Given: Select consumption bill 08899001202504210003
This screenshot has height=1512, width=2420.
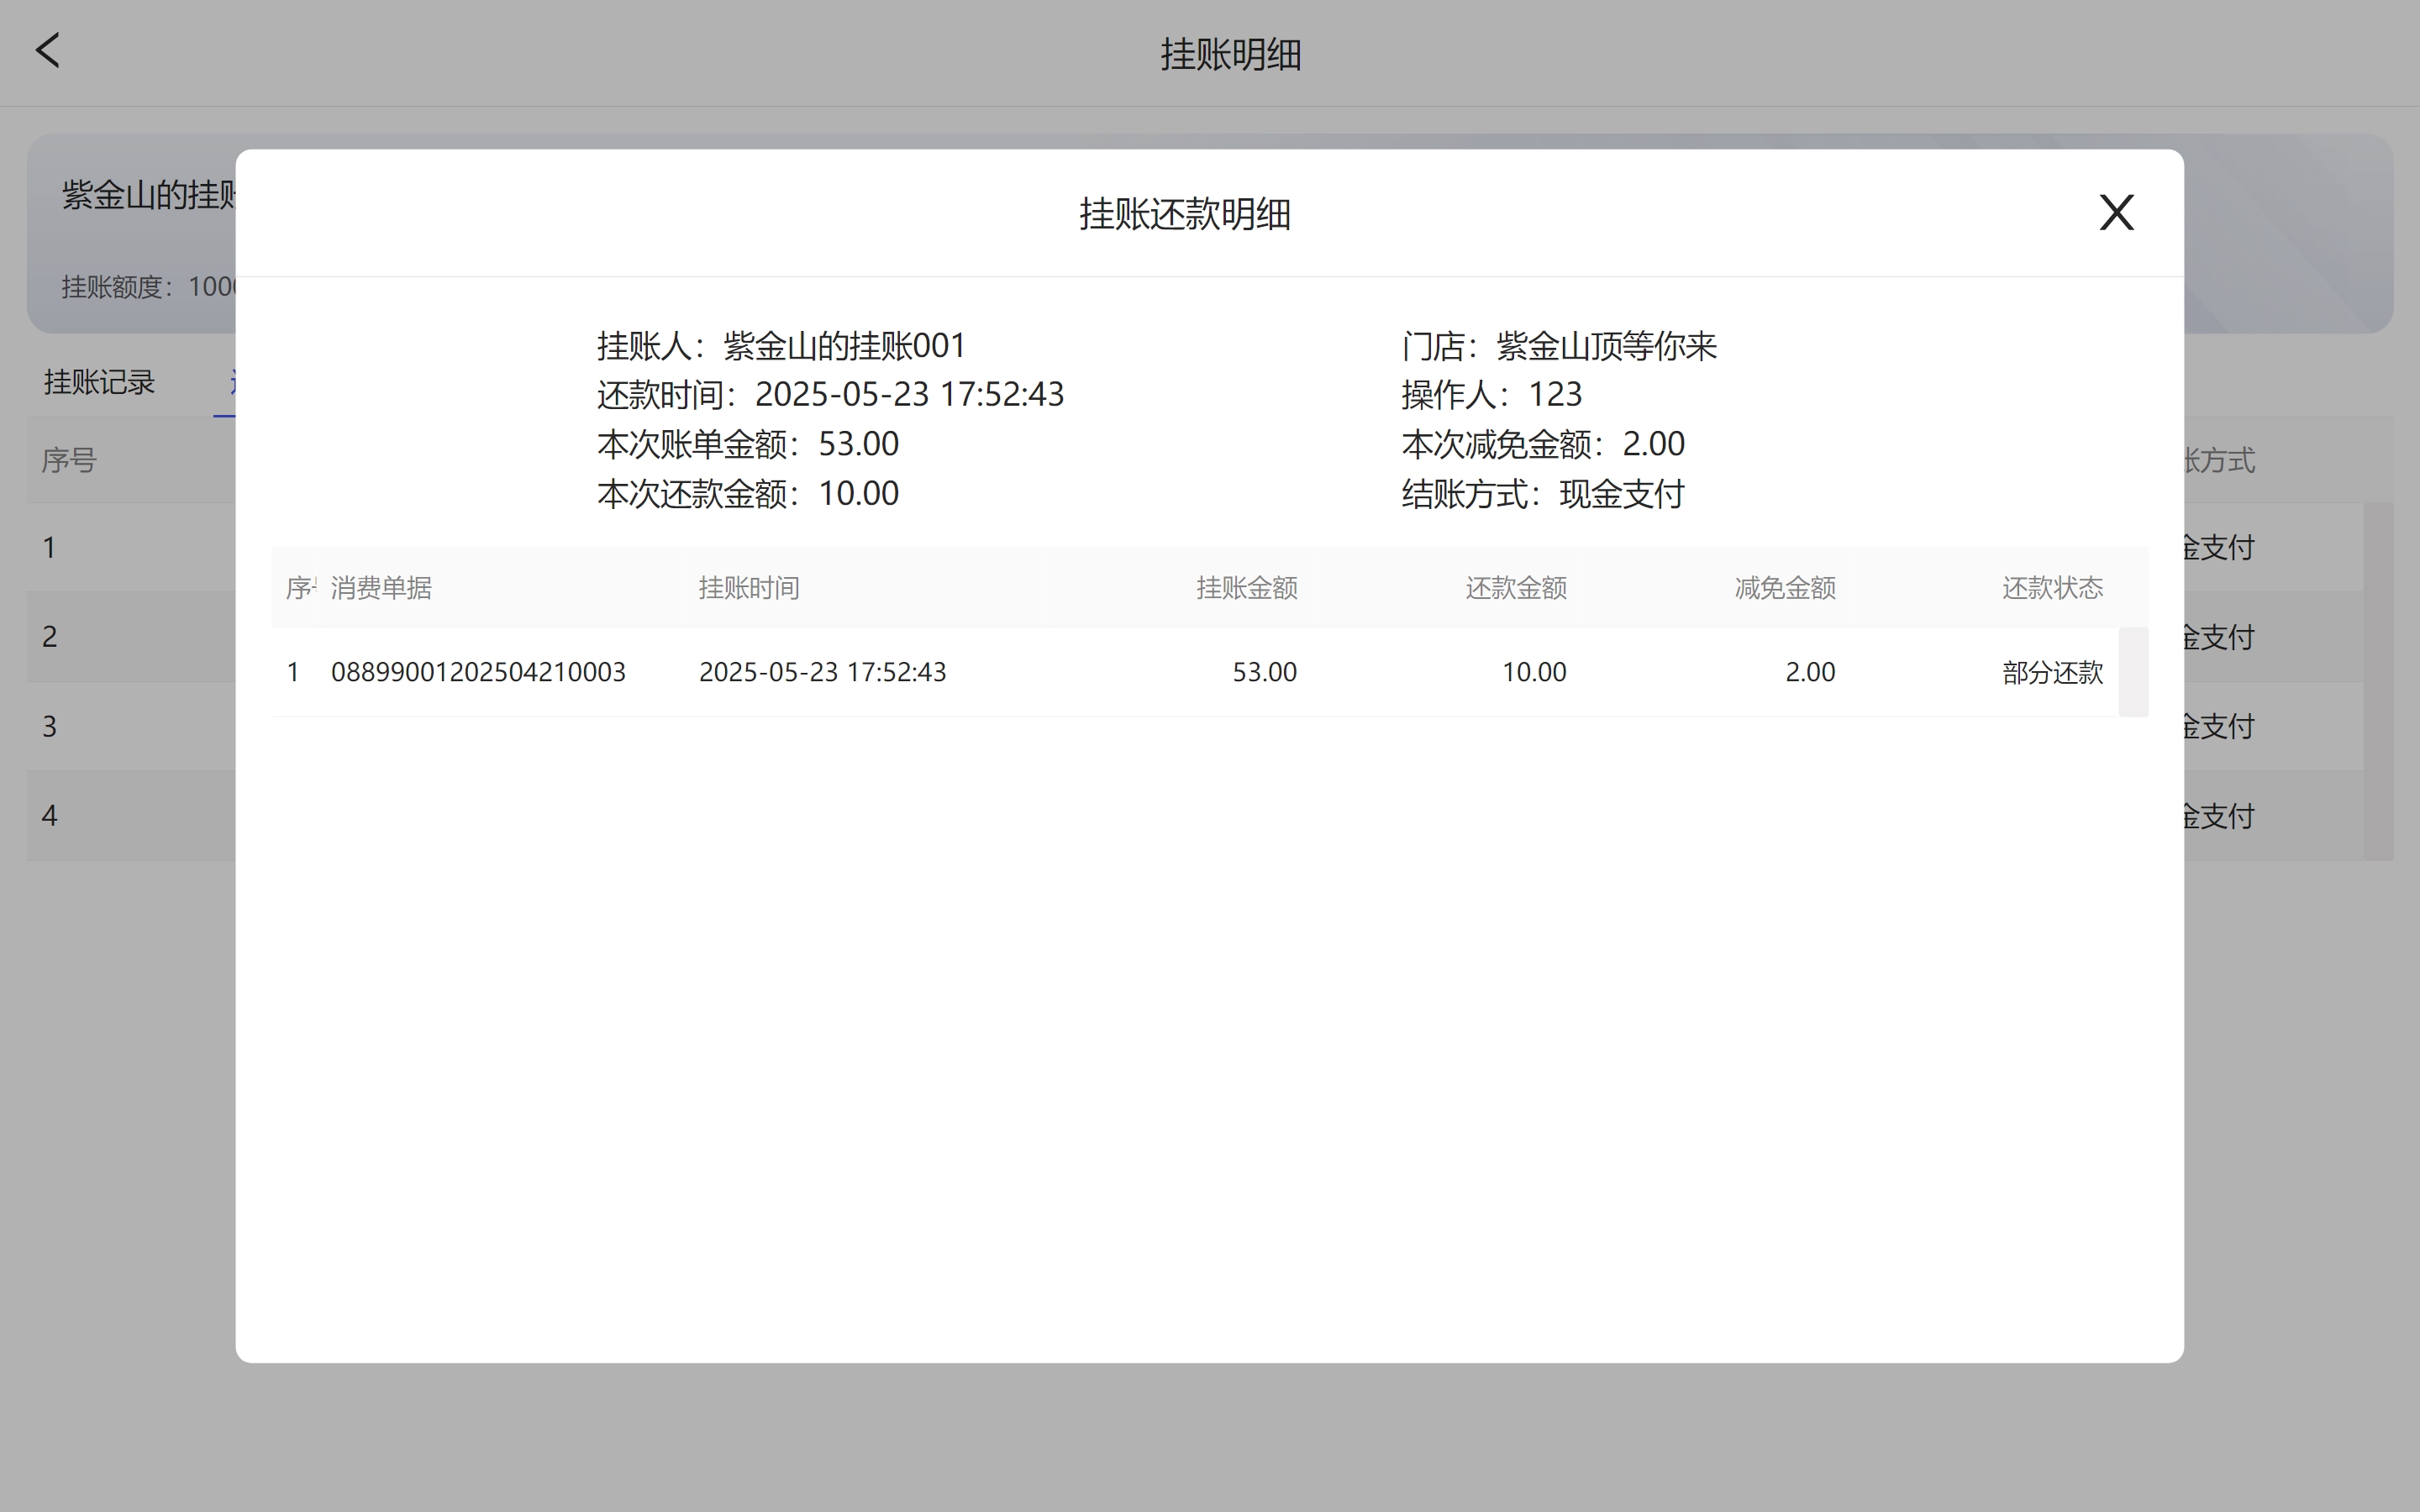Looking at the screenshot, I should (x=478, y=672).
